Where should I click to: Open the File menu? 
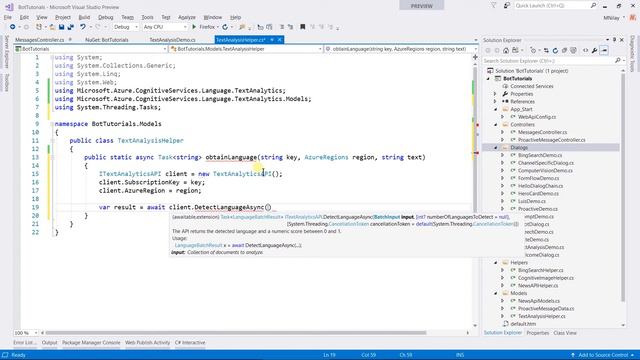(x=8, y=17)
